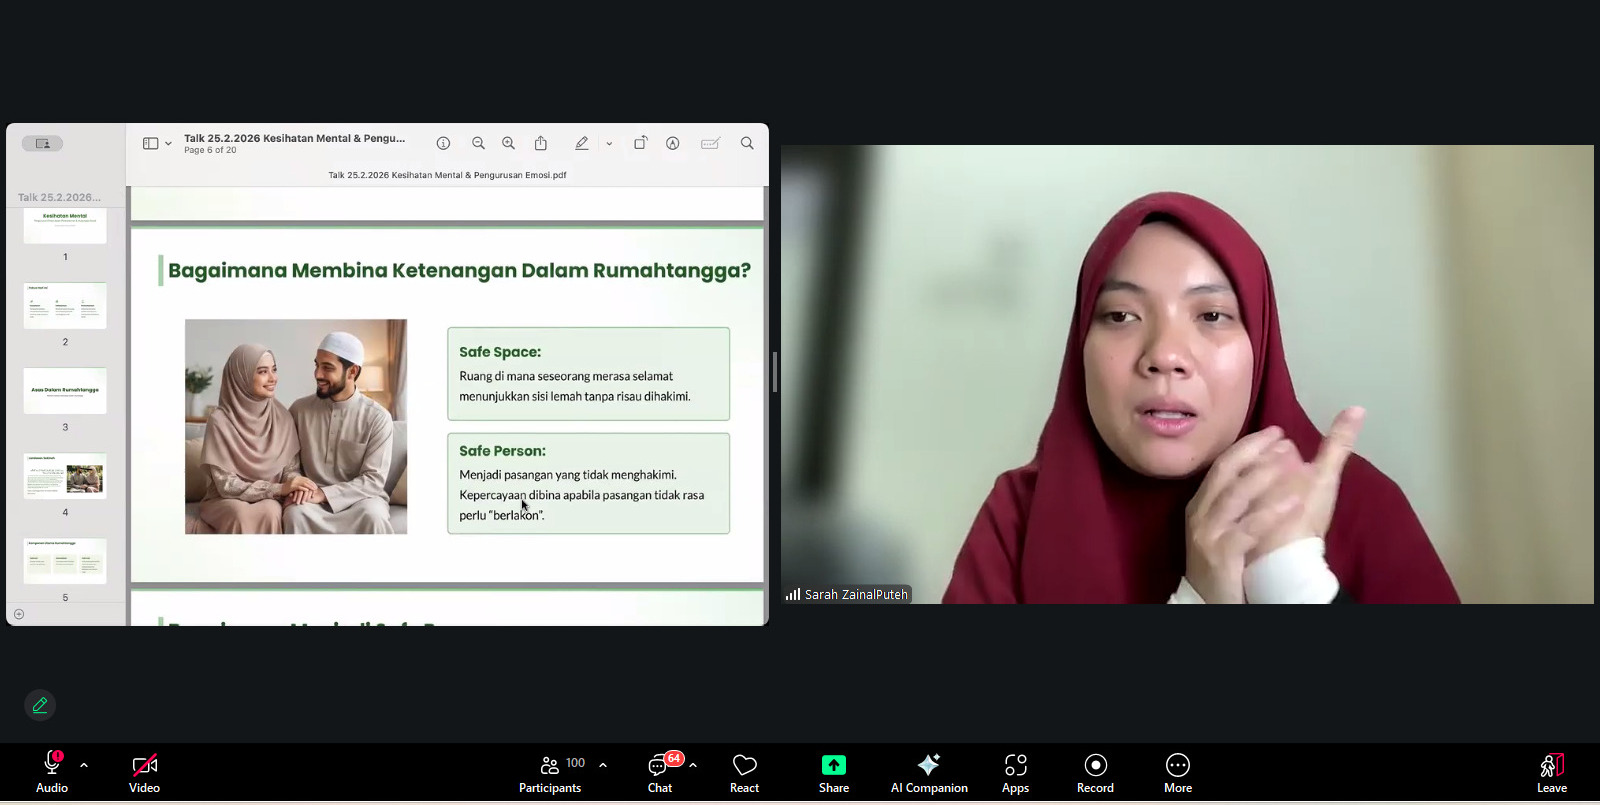1600x805 pixels.
Task: Select page 4 thumbnail in sidebar
Action: click(65, 477)
